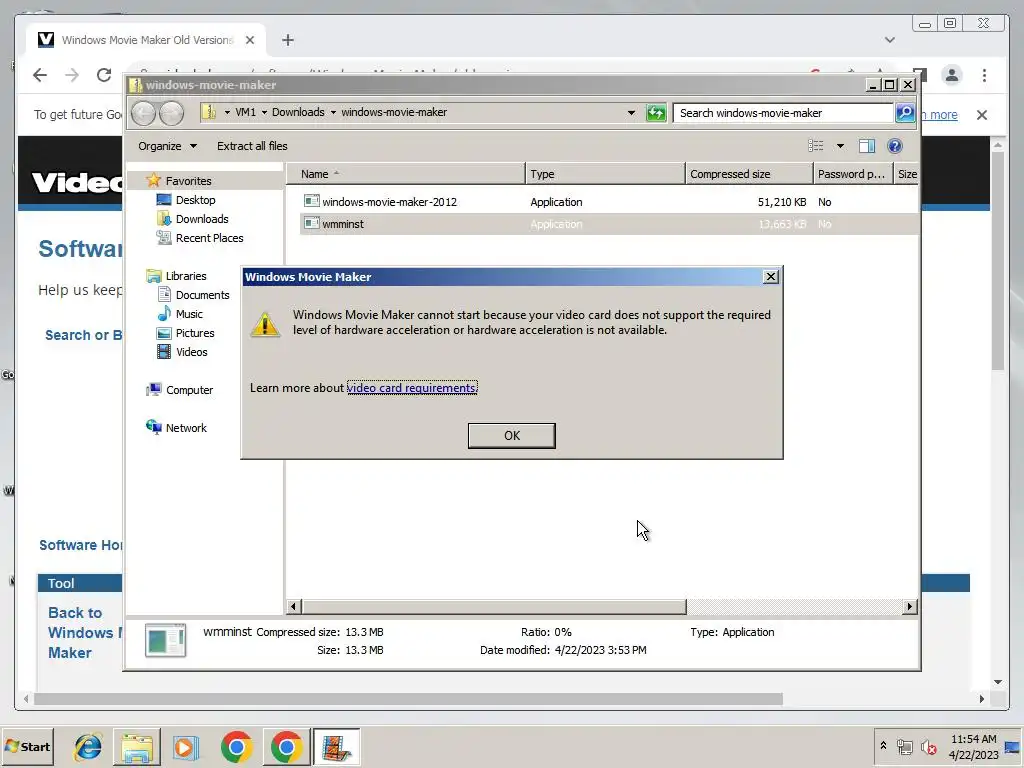This screenshot has height=768, width=1024.
Task: Click Chrome's back arrow button
Action: (x=40, y=75)
